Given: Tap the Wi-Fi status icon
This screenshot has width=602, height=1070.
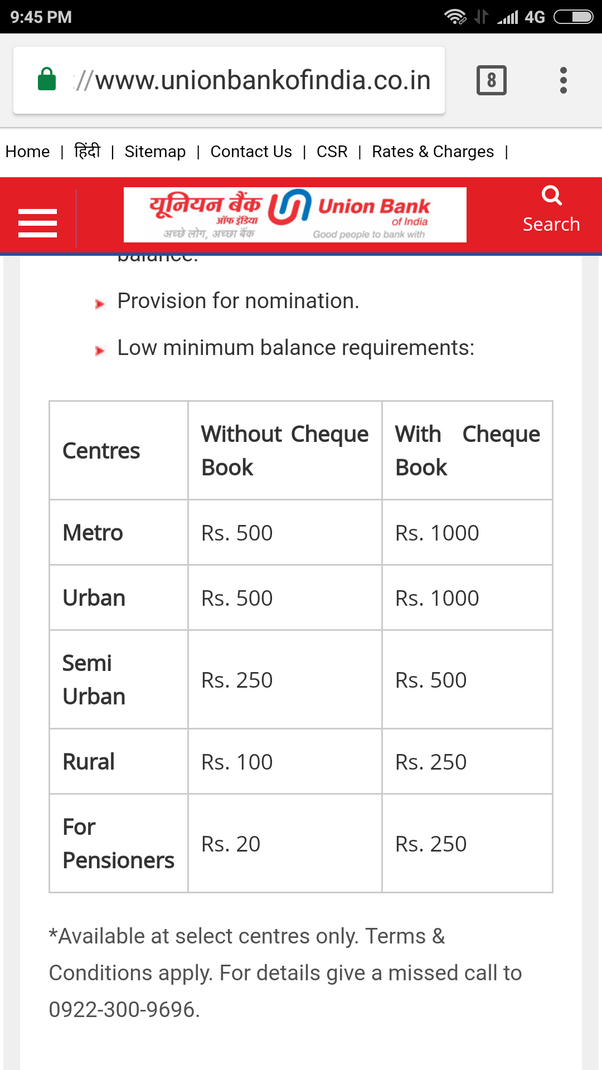Looking at the screenshot, I should coord(456,16).
